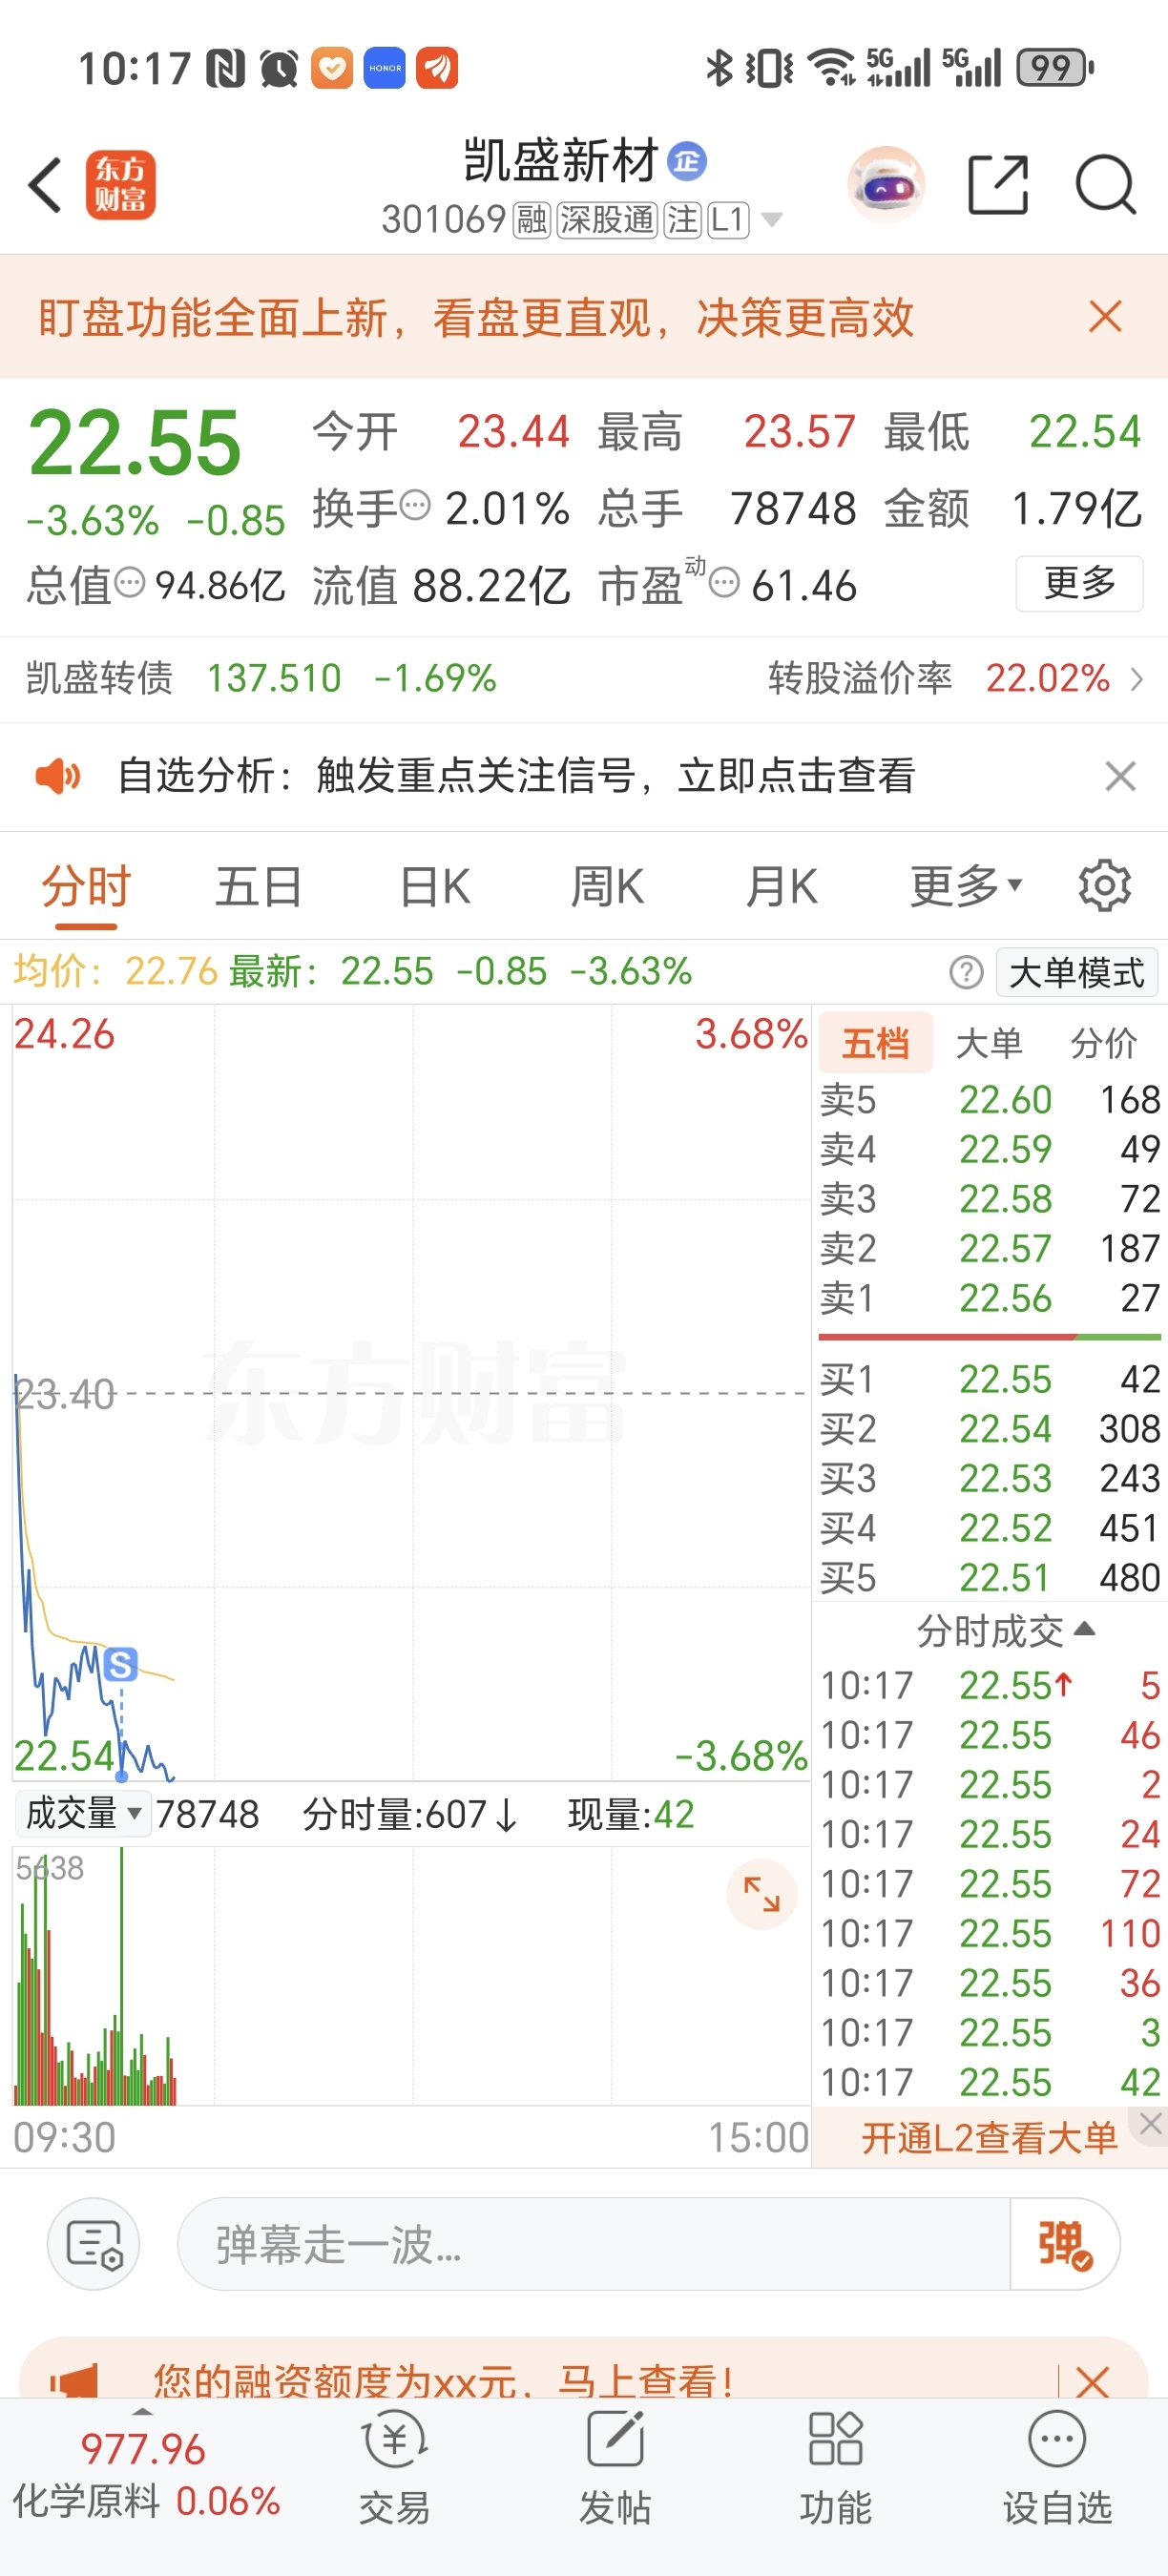Tap the 总值 info icon
Screen dimensions: 1168x2576
click(129, 582)
